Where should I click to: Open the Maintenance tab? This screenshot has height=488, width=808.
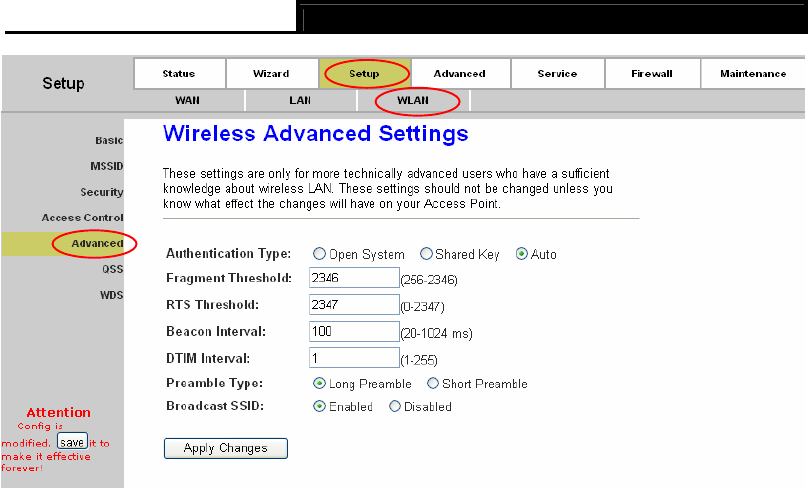coord(753,74)
